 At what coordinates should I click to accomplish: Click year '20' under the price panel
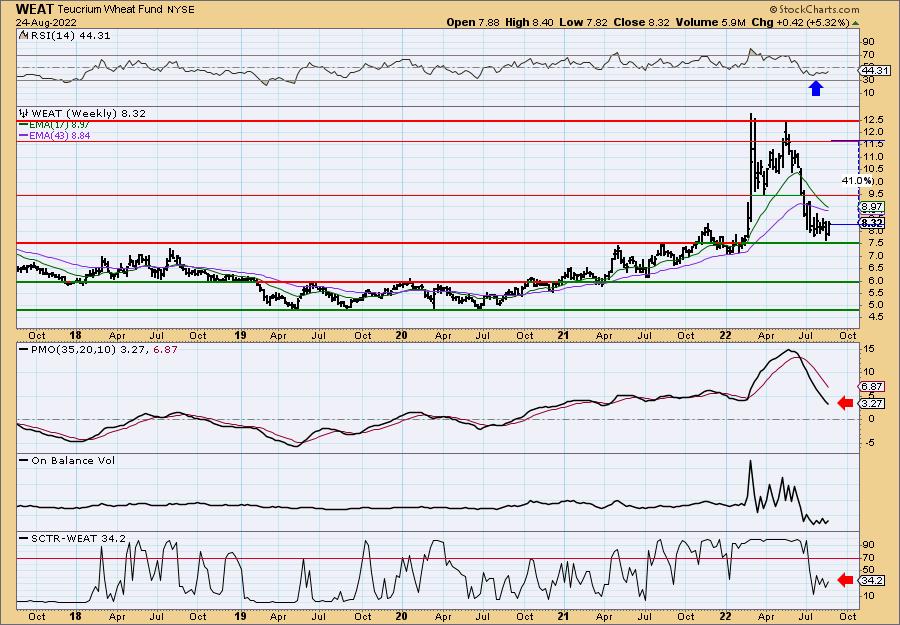[x=401, y=335]
